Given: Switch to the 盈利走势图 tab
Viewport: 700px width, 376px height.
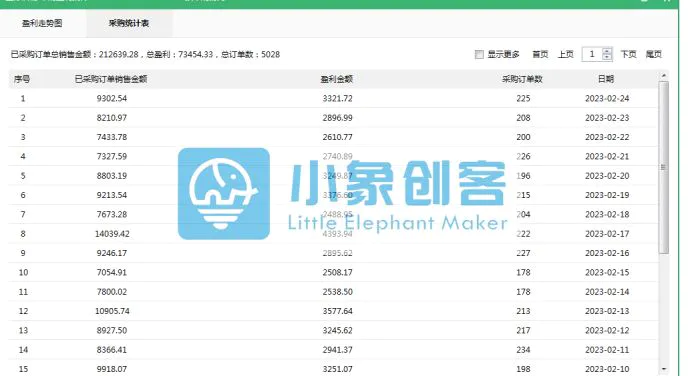Looking at the screenshot, I should tap(42, 23).
